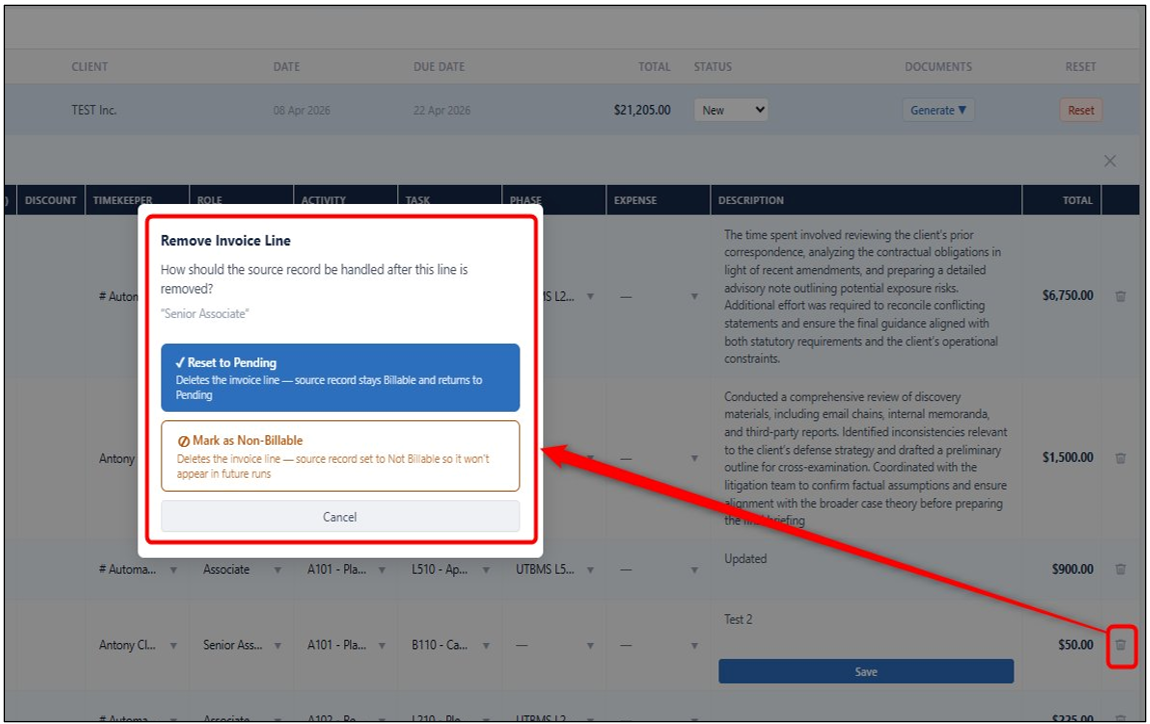Screen dimensions: 1150x724
Task: Expand the Generate documents dropdown
Action: click(x=938, y=110)
